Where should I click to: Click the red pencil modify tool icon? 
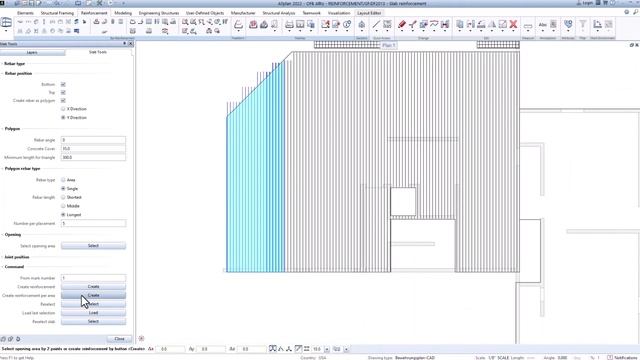pyautogui.click(x=402, y=25)
